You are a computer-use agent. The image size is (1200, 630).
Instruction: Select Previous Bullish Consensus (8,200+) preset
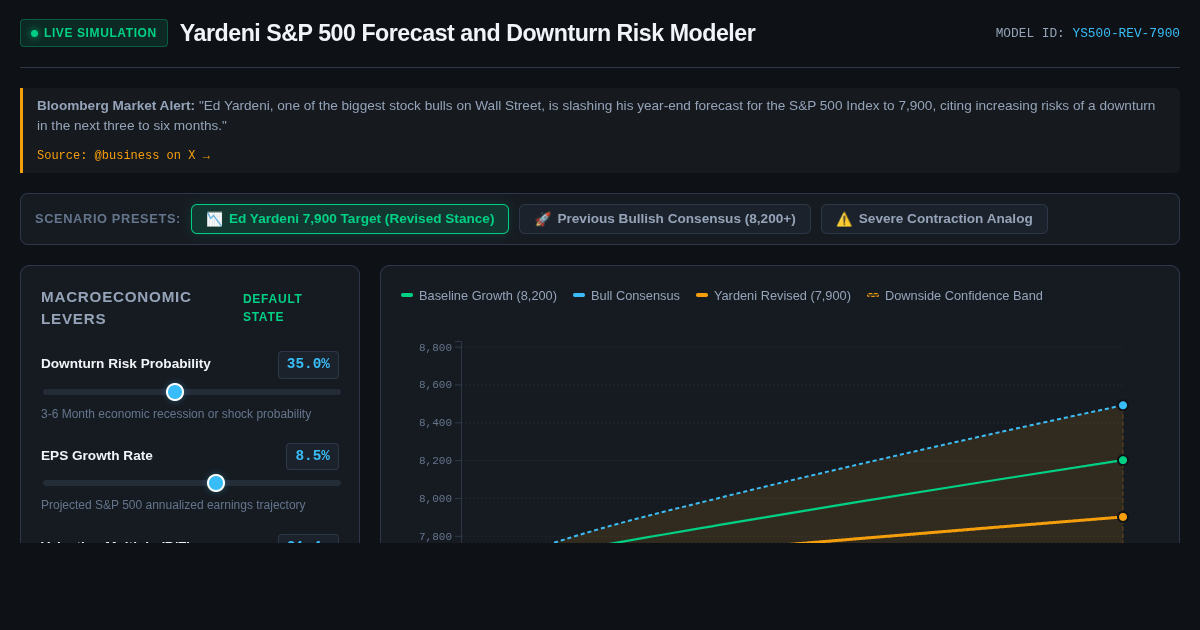pos(665,219)
